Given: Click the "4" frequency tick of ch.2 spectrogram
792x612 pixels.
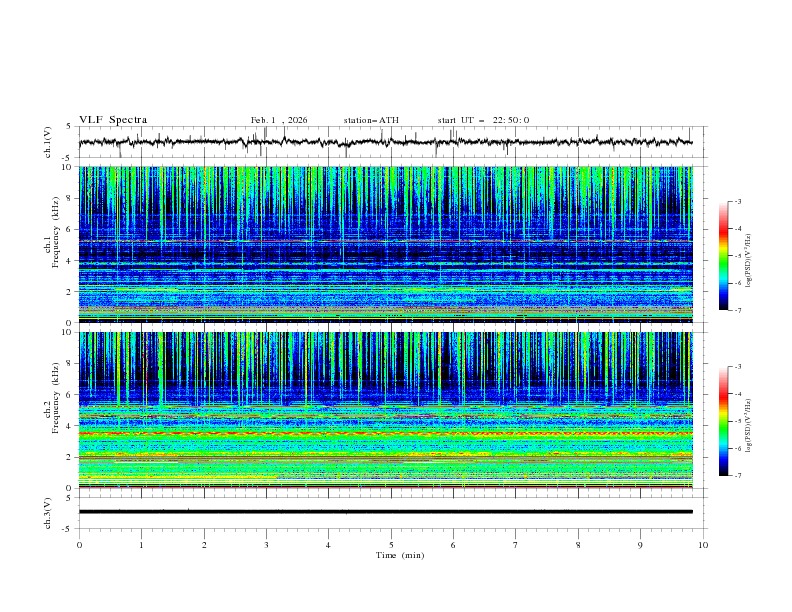Looking at the screenshot, I should (x=71, y=426).
